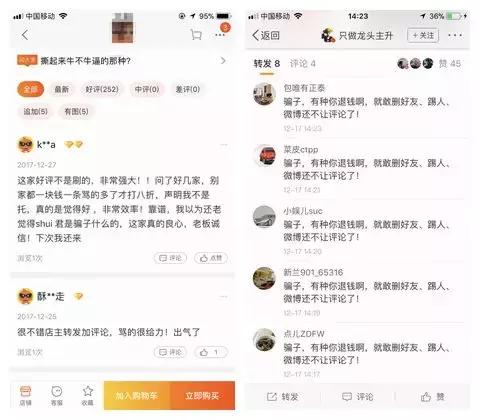The image size is (480, 420).
Task: Expand the 撕起来牛不牛逼的那种 question chevron
Action: [x=223, y=61]
